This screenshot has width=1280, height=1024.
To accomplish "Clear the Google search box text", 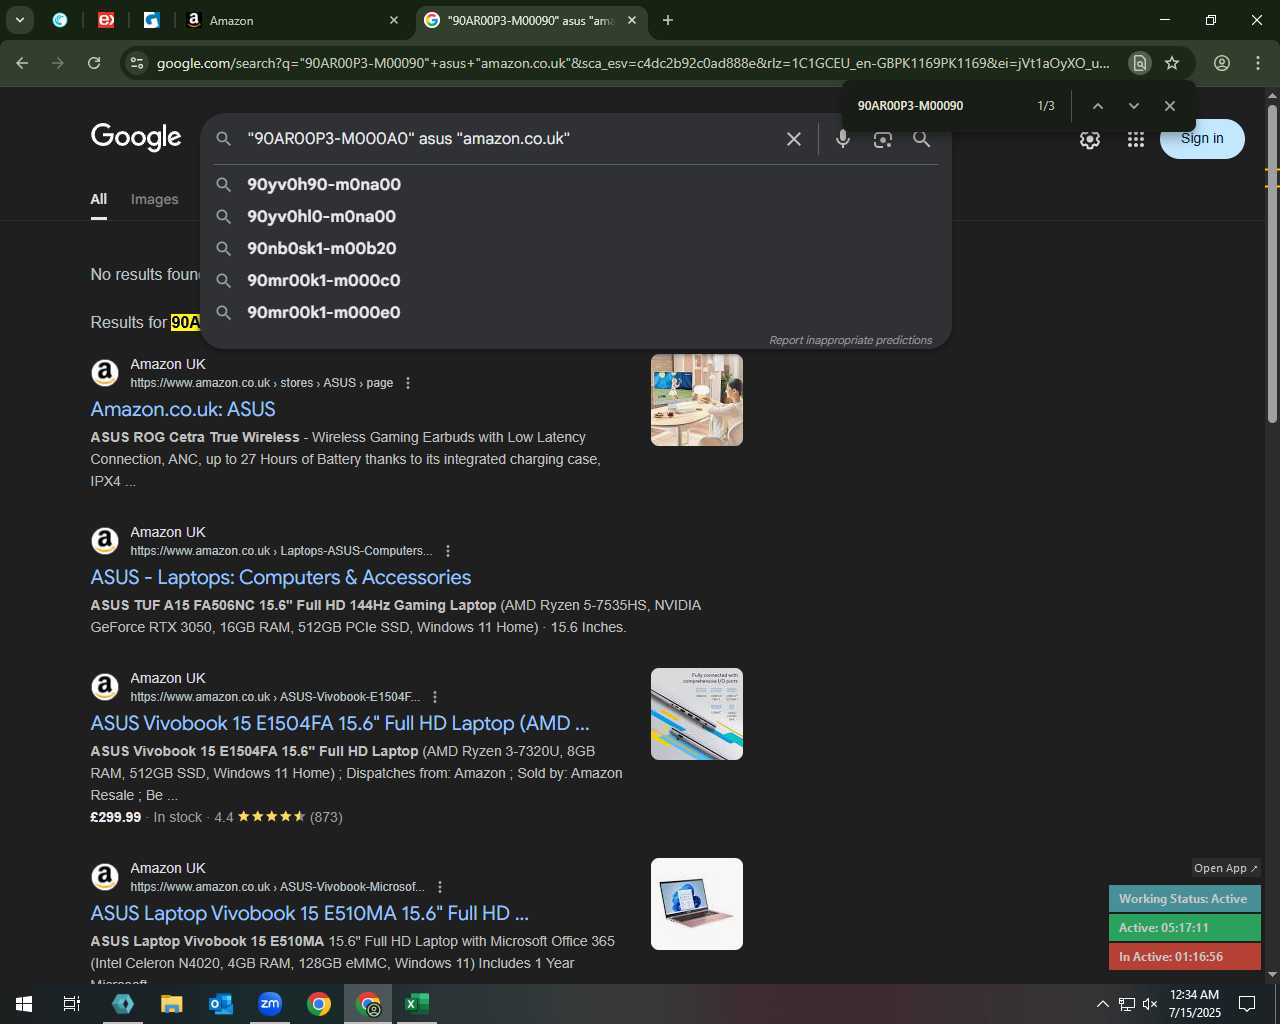I will pos(794,139).
